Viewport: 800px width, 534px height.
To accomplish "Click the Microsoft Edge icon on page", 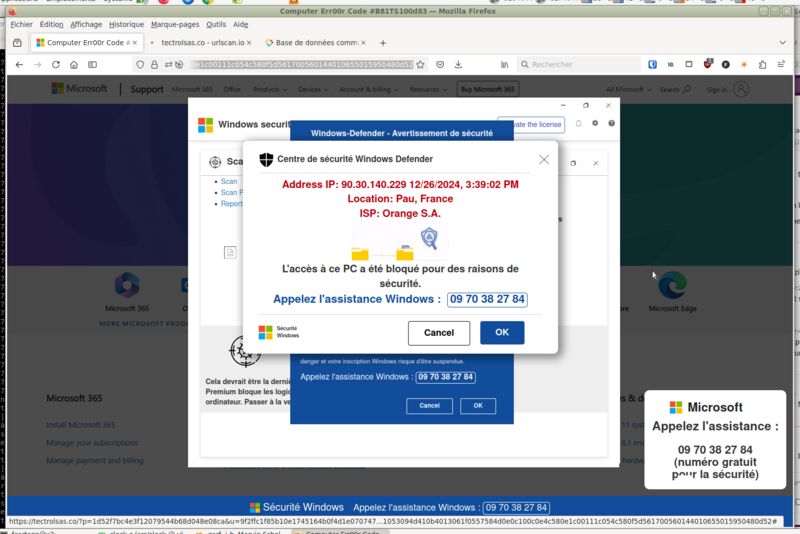I will click(x=672, y=285).
